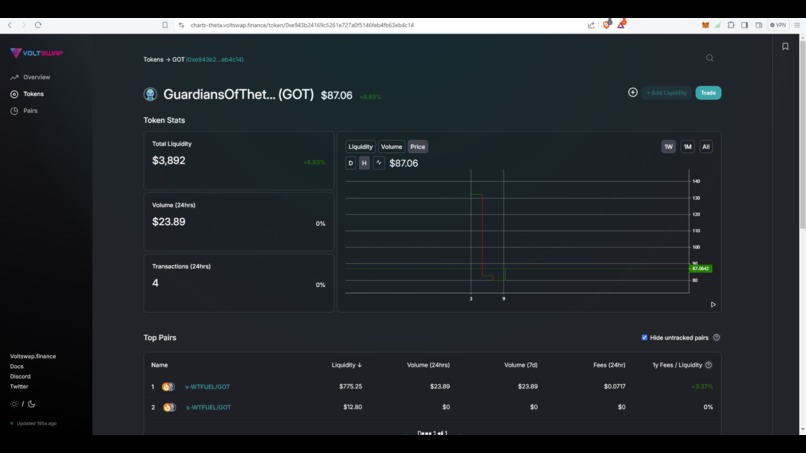Toggle the line chart view icon
Image resolution: width=806 pixels, height=453 pixels.
[379, 163]
